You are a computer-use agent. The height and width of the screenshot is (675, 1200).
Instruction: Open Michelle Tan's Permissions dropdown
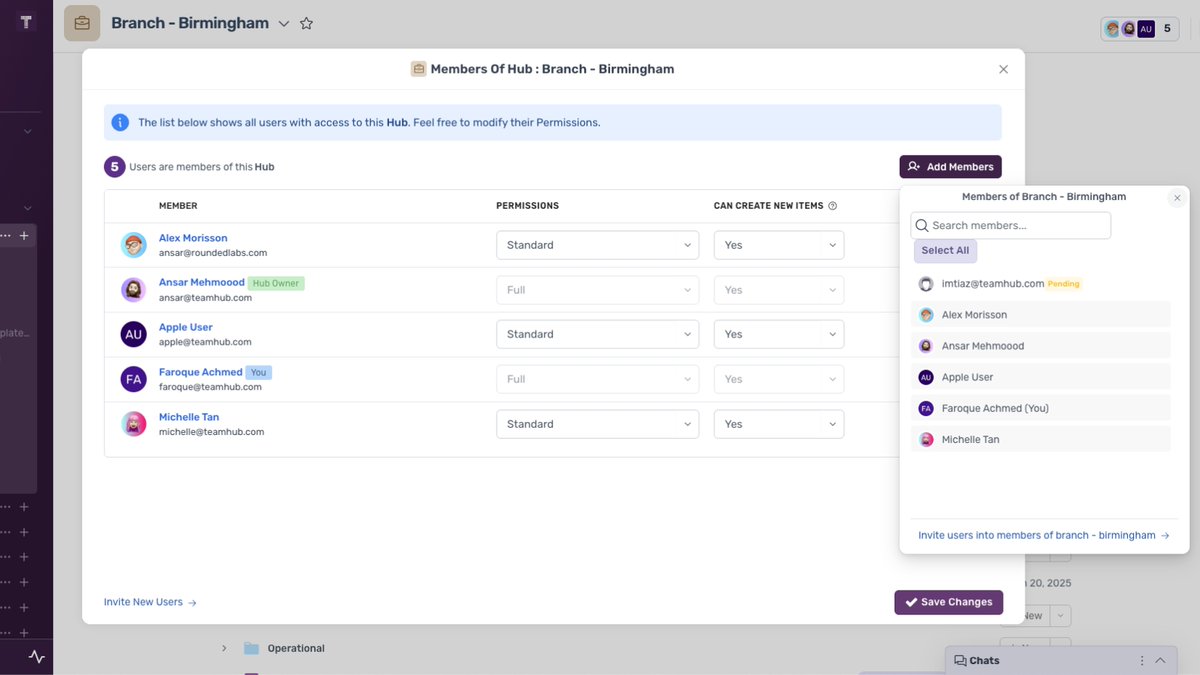tap(597, 424)
